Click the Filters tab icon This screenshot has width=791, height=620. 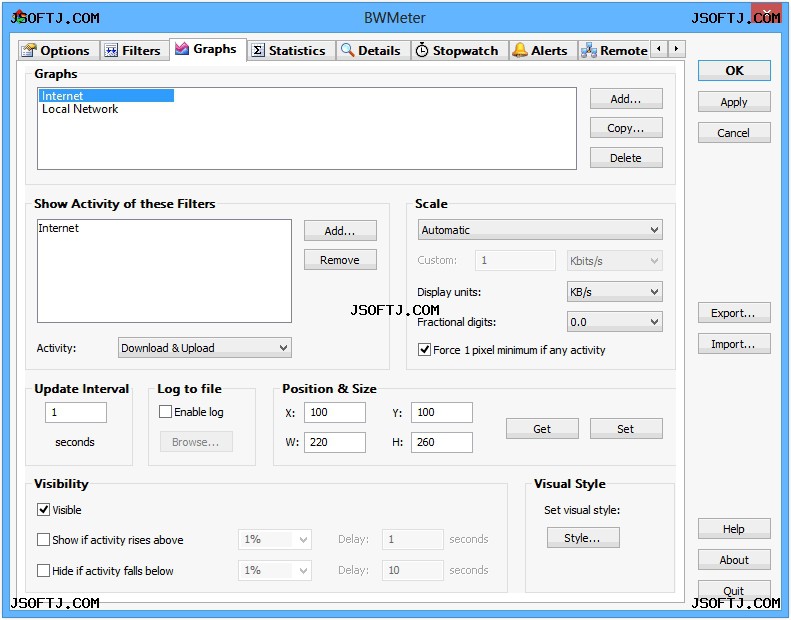(x=111, y=50)
